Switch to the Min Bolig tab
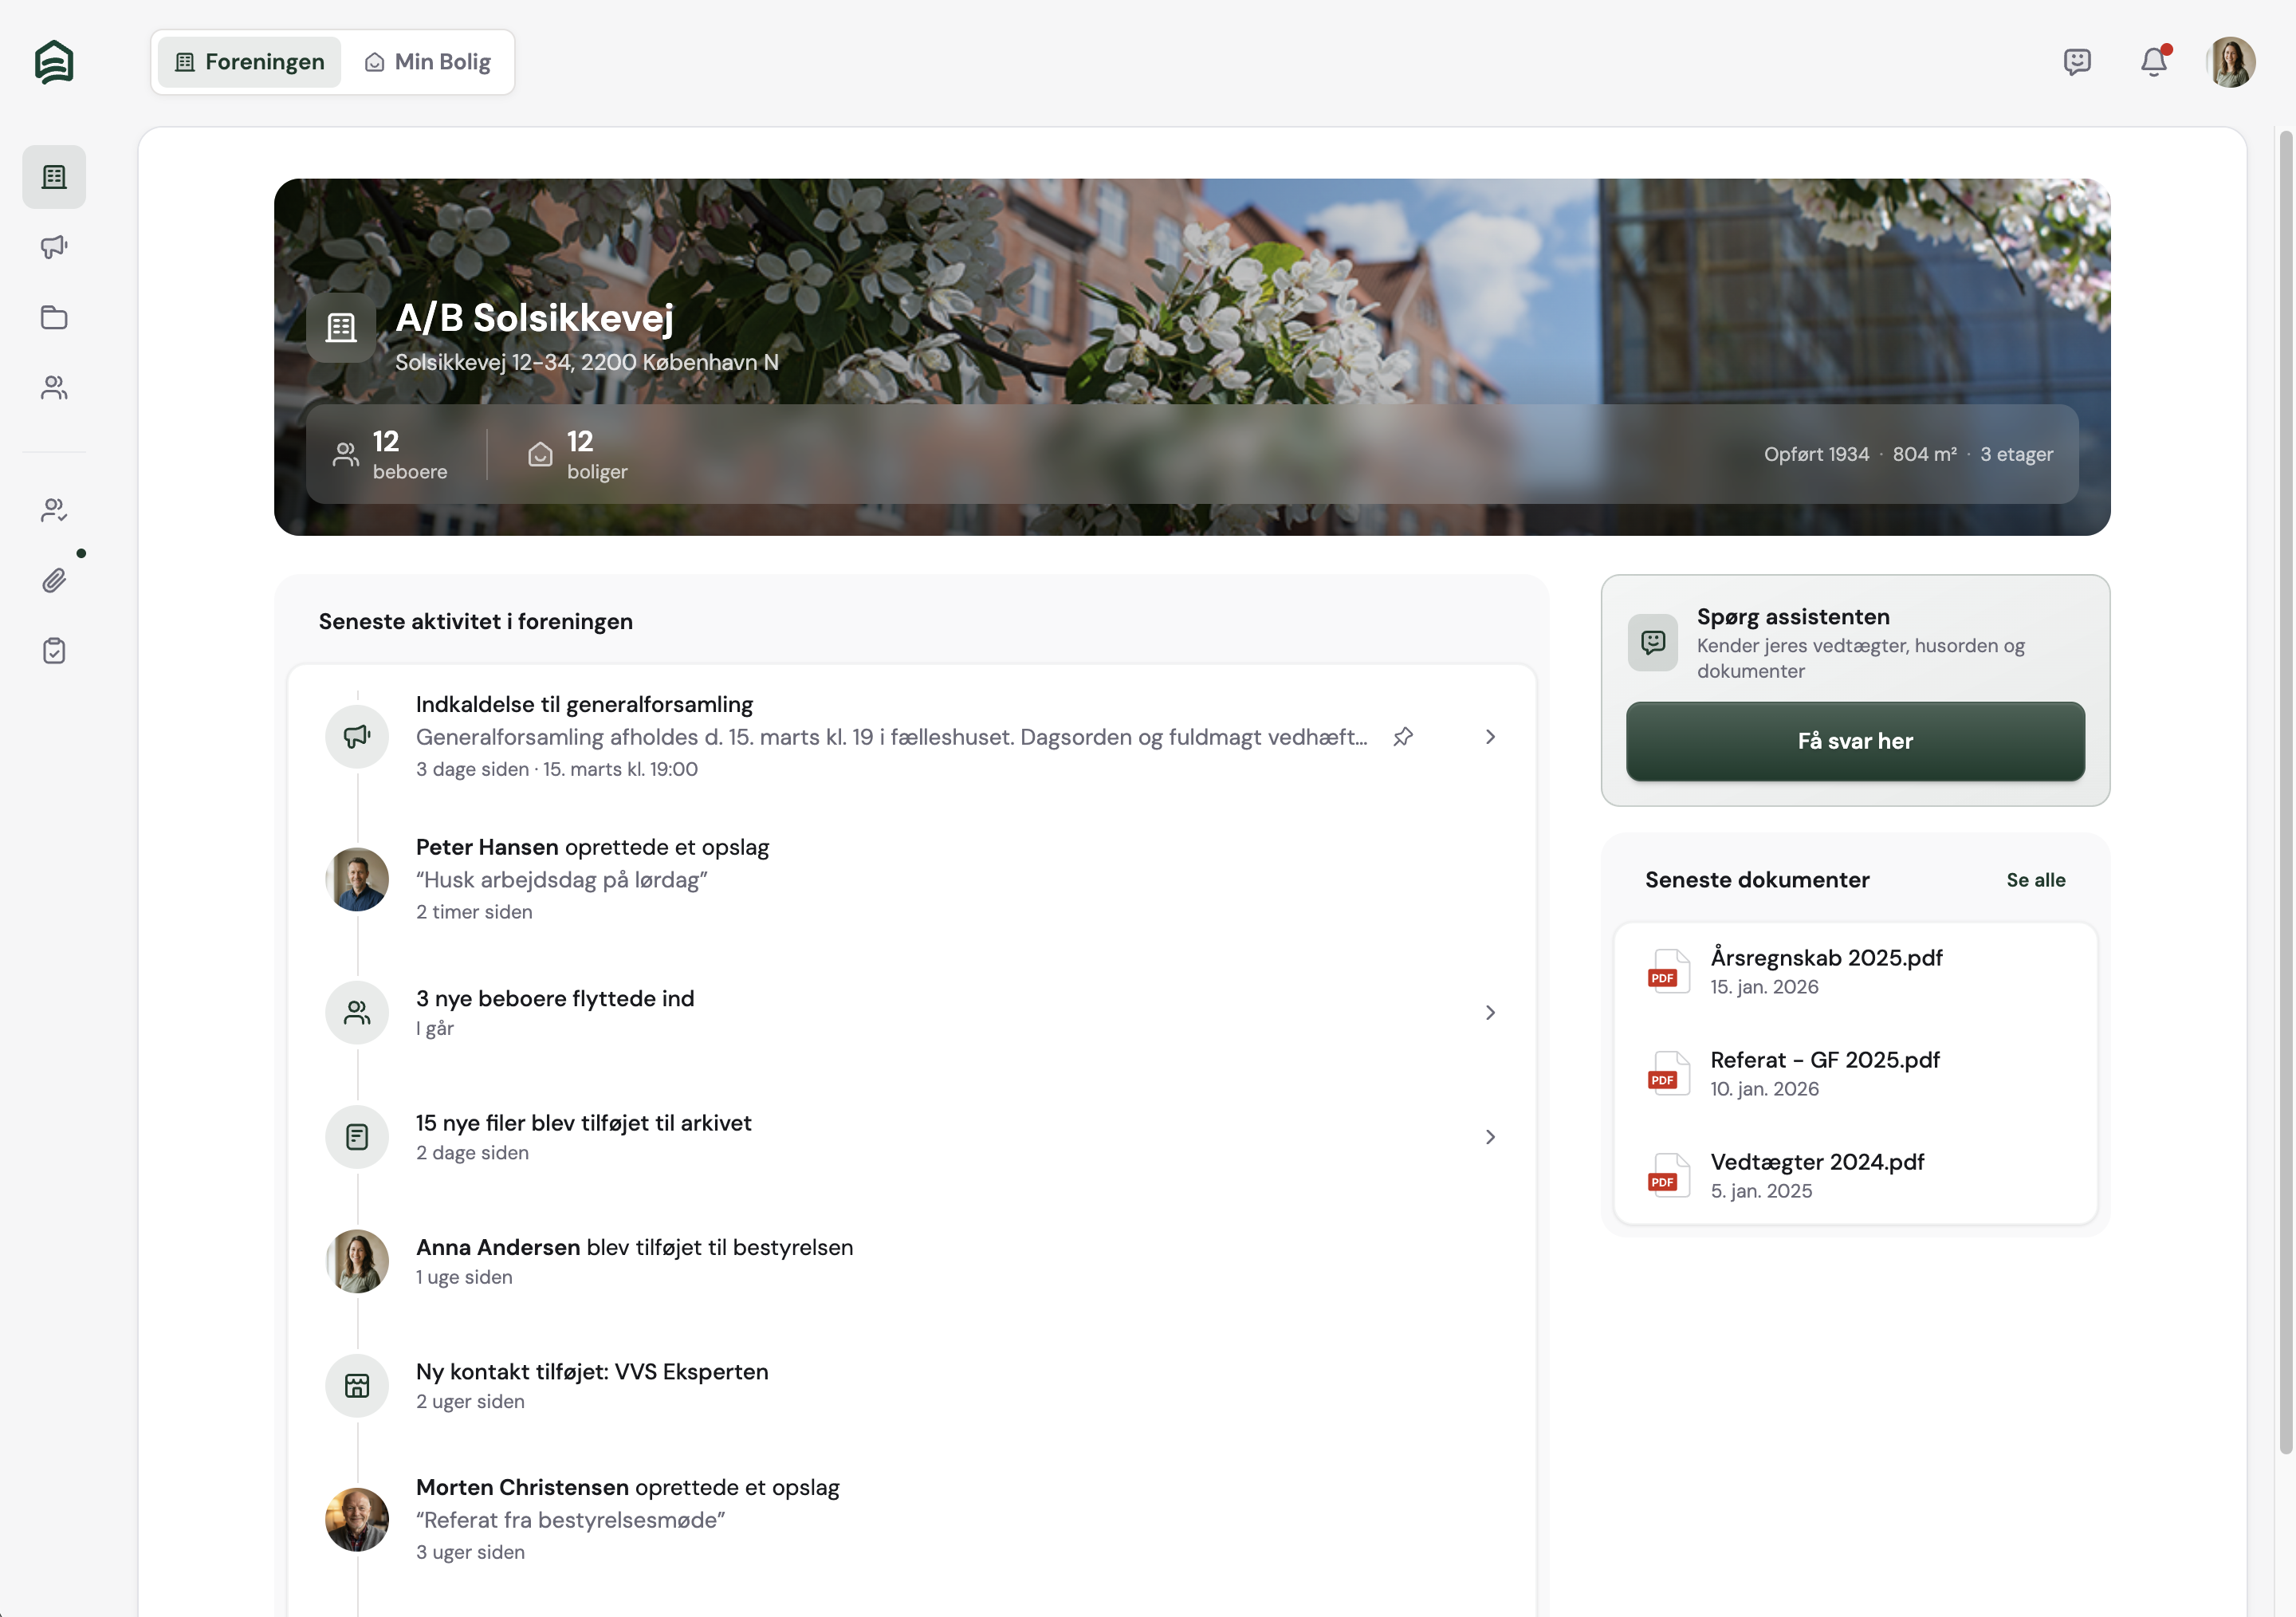 [428, 62]
